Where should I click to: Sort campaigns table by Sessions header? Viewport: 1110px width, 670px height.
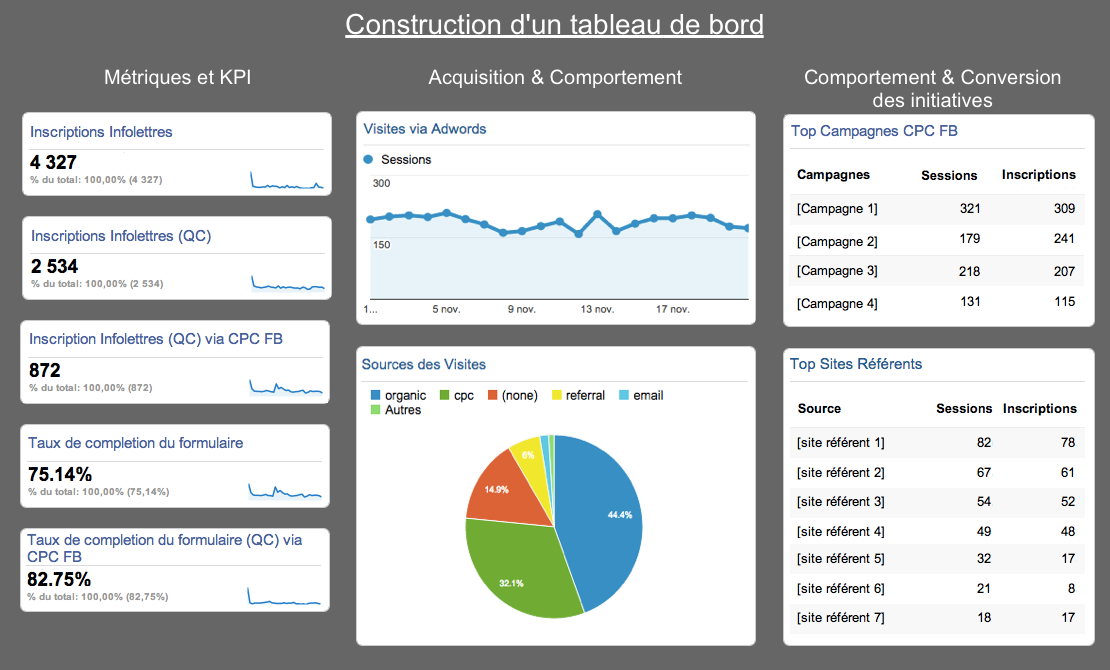point(949,176)
